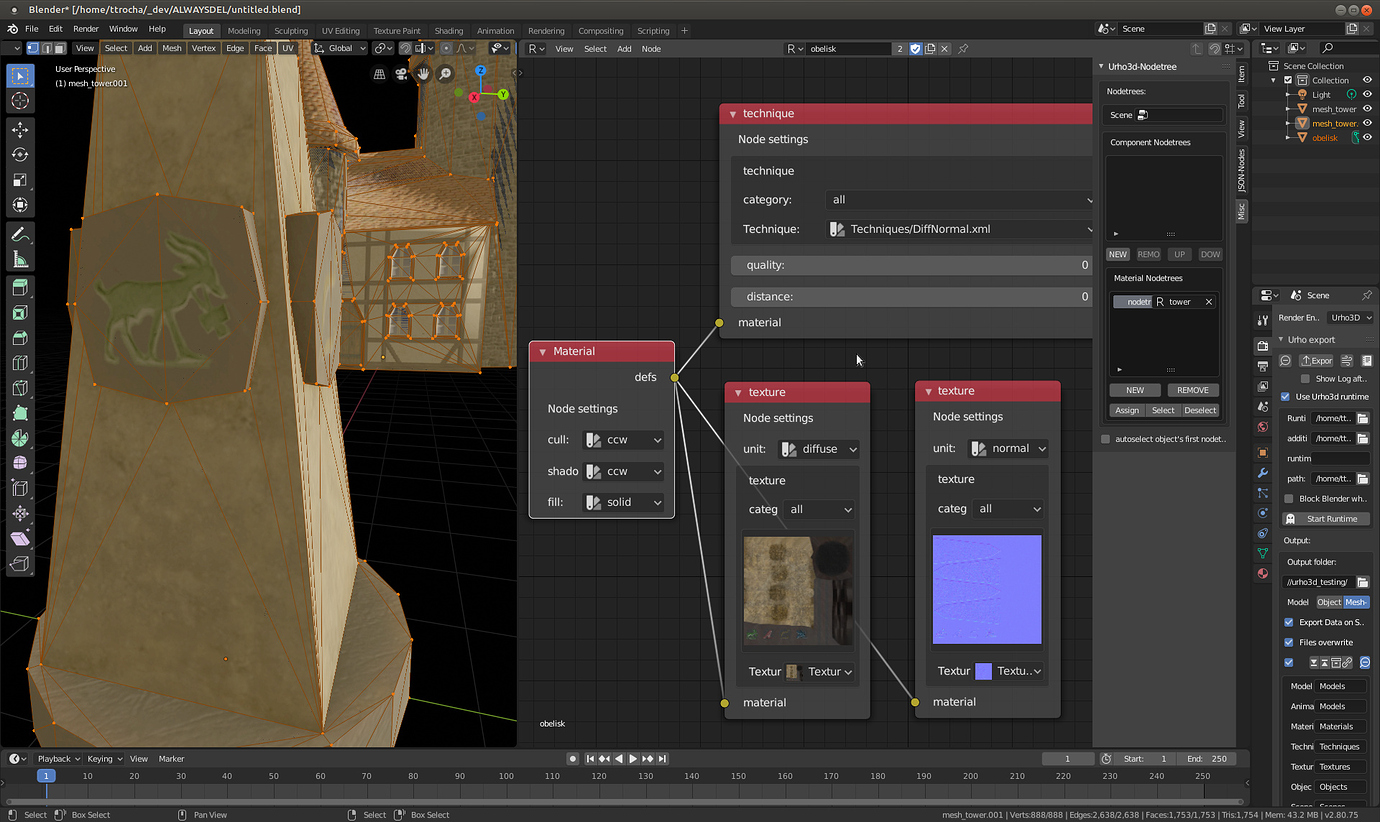Viewport: 1380px width, 822px height.
Task: Switch to Modeling workspace tab
Action: point(244,30)
